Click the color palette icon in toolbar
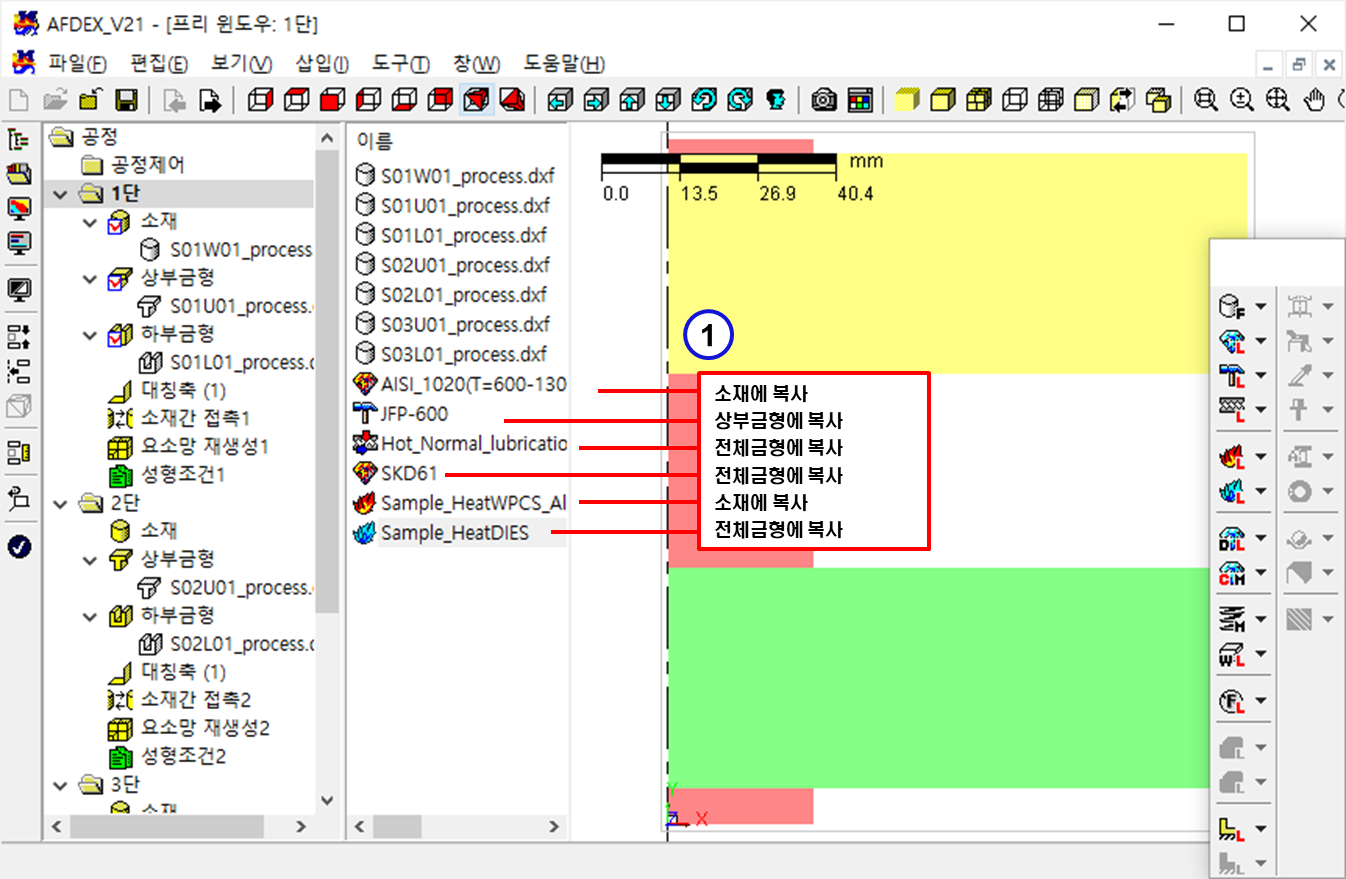 click(860, 100)
